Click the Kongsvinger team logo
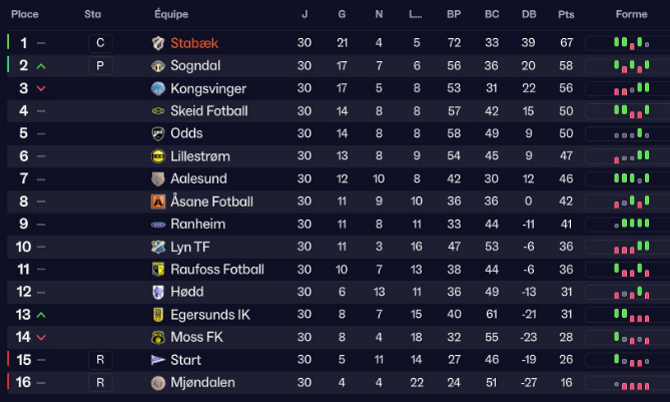The height and width of the screenshot is (402, 670). click(158, 89)
